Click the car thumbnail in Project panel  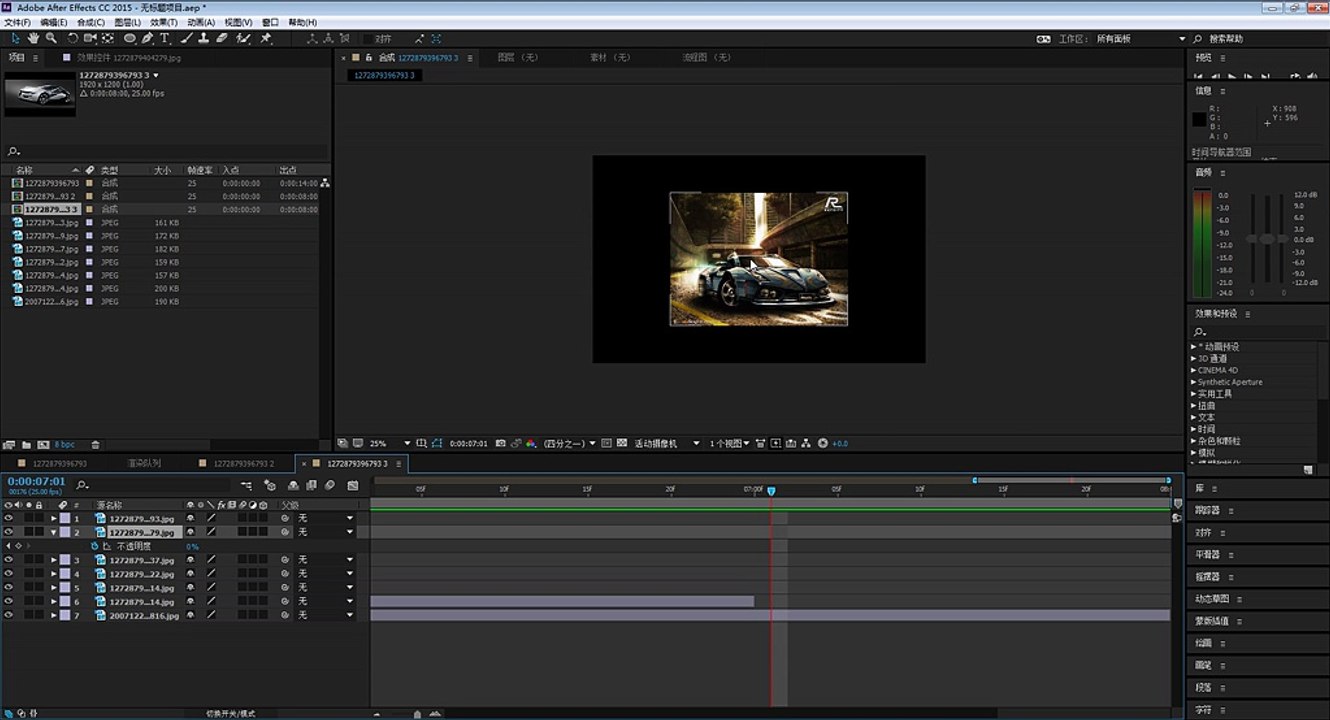coord(40,93)
